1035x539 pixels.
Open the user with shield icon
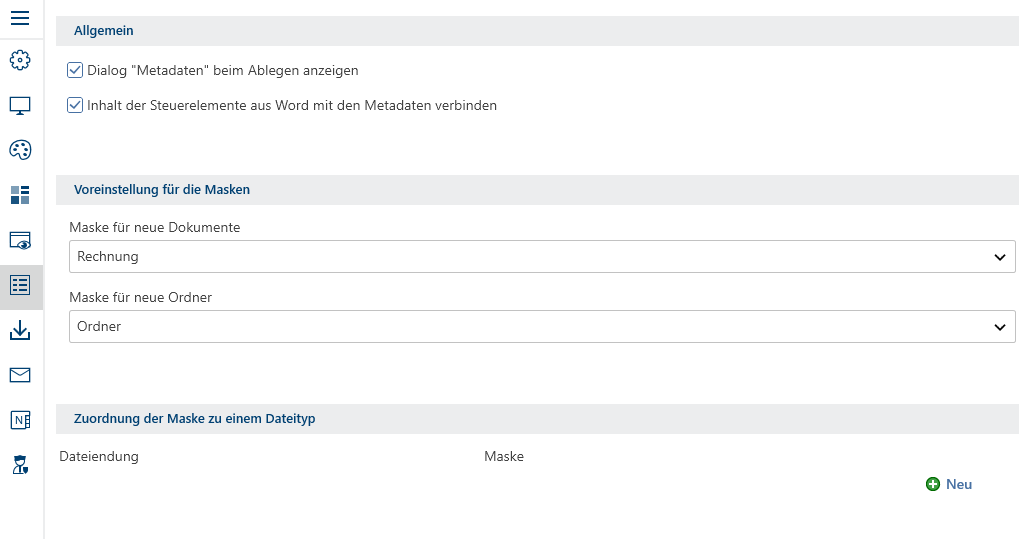point(20,464)
